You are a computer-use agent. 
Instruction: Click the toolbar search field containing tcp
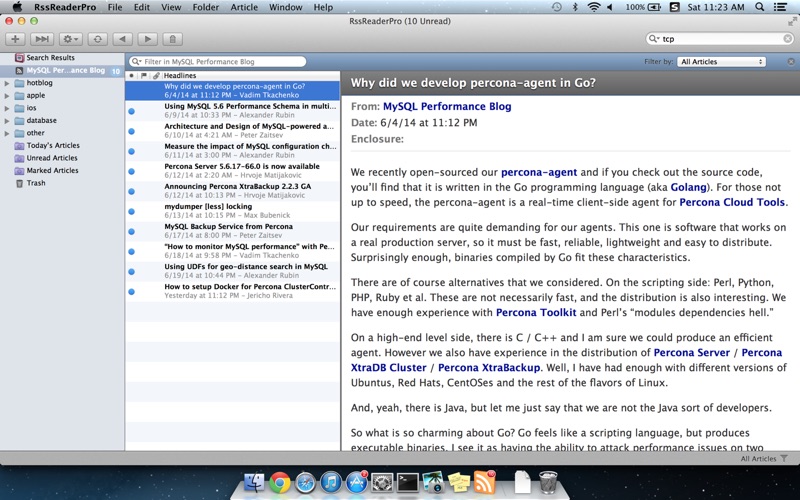[719, 39]
